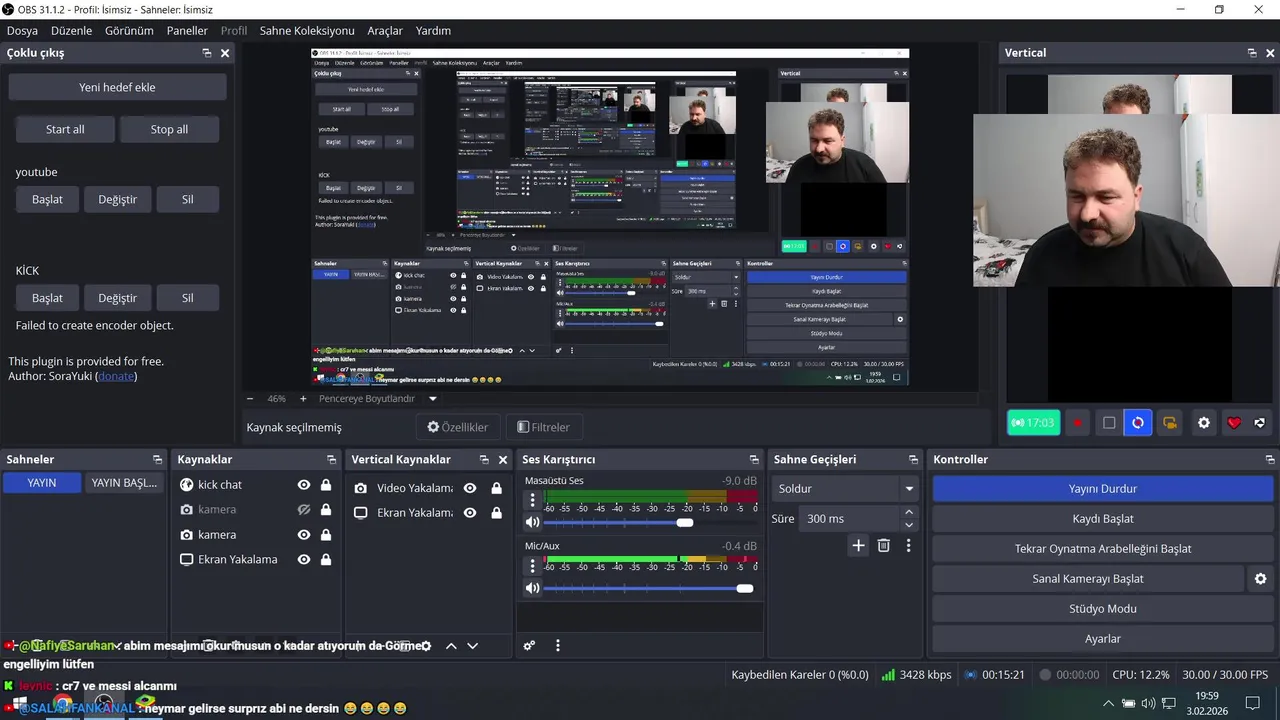Move vertical source down with the down arrow

(x=473, y=646)
